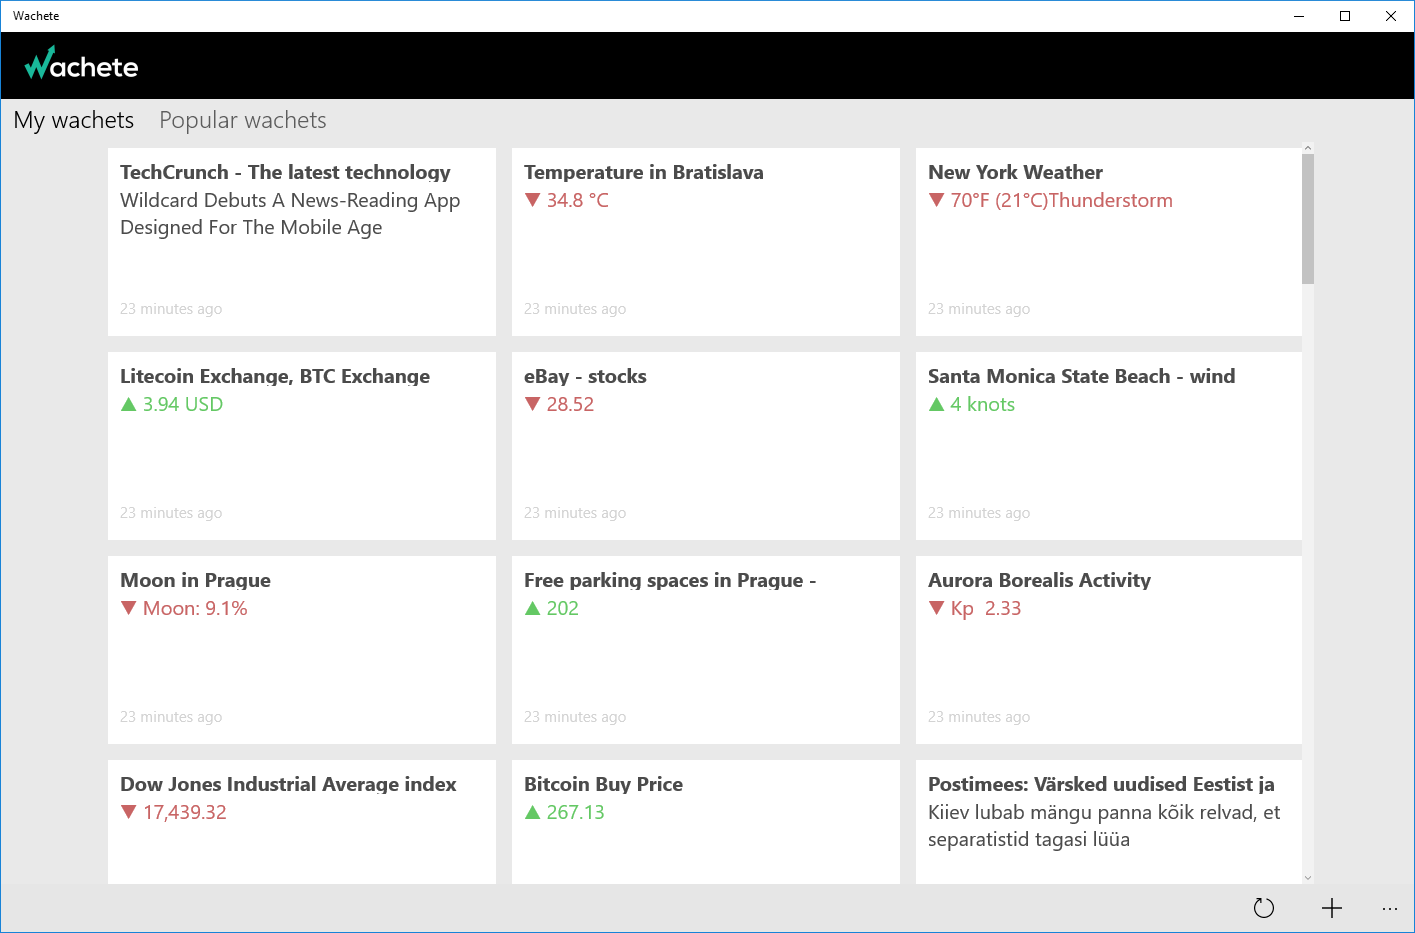Select the My wachets tab
The height and width of the screenshot is (933, 1415).
[x=74, y=120]
